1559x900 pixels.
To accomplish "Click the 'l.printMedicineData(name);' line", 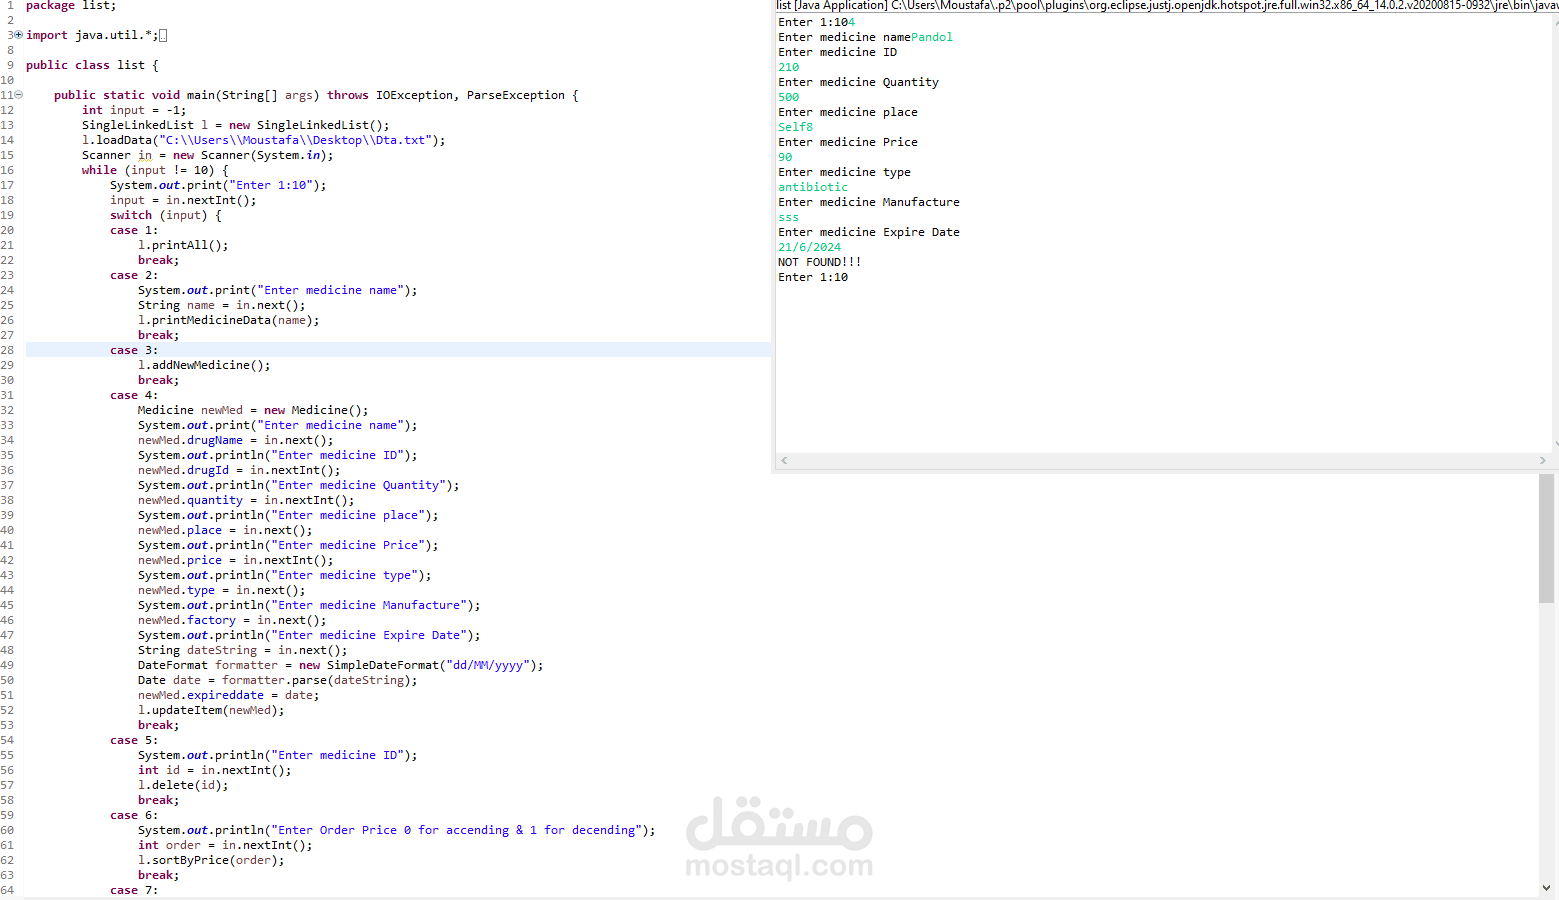I will point(229,320).
